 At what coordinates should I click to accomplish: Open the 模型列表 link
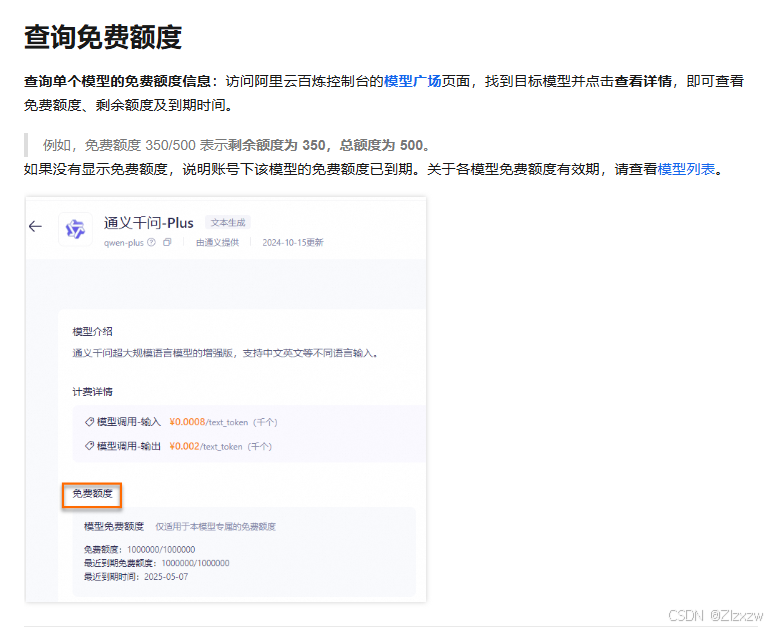686,169
